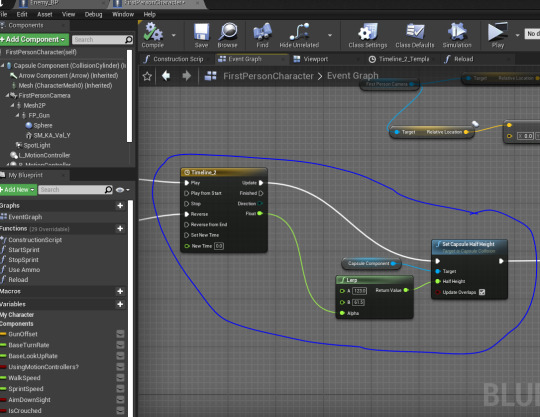Open Add New dropdown in My Blueprint
Image resolution: width=540 pixels, height=417 pixels.
[x=18, y=190]
